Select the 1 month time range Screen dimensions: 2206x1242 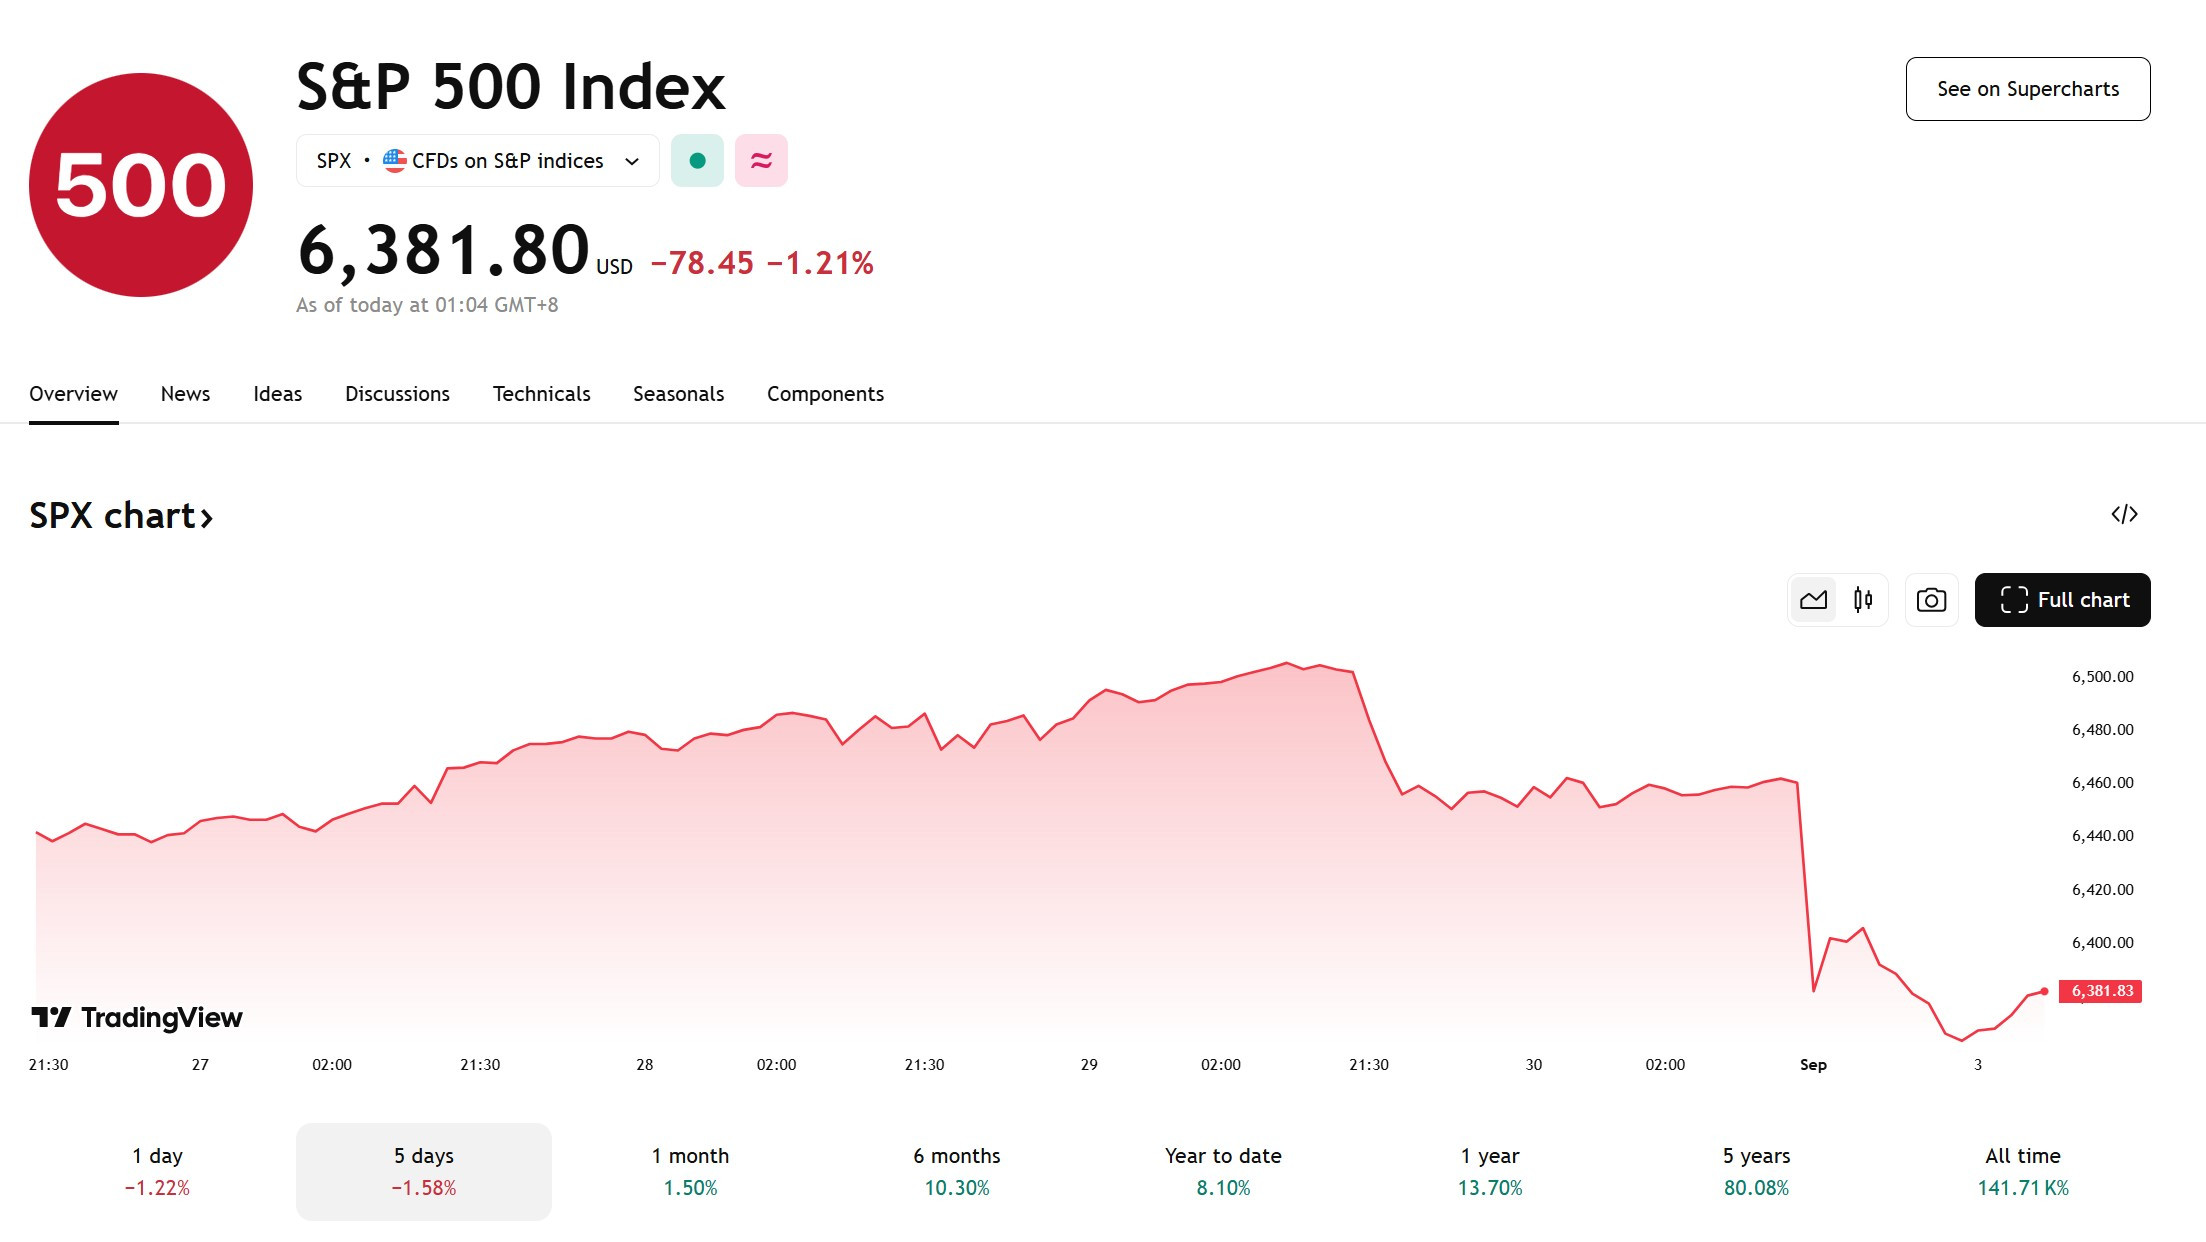pos(690,1171)
